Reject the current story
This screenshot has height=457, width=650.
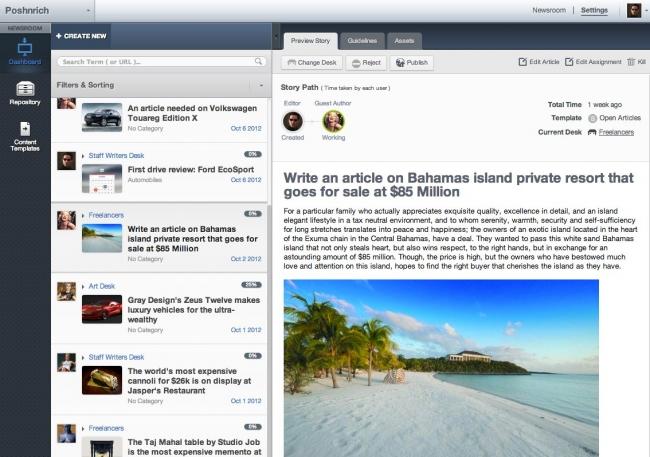click(x=366, y=63)
